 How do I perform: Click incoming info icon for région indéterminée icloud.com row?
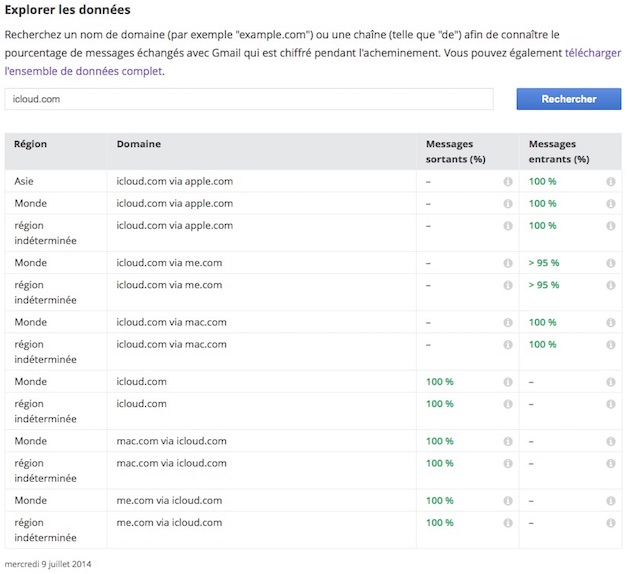pyautogui.click(x=611, y=404)
